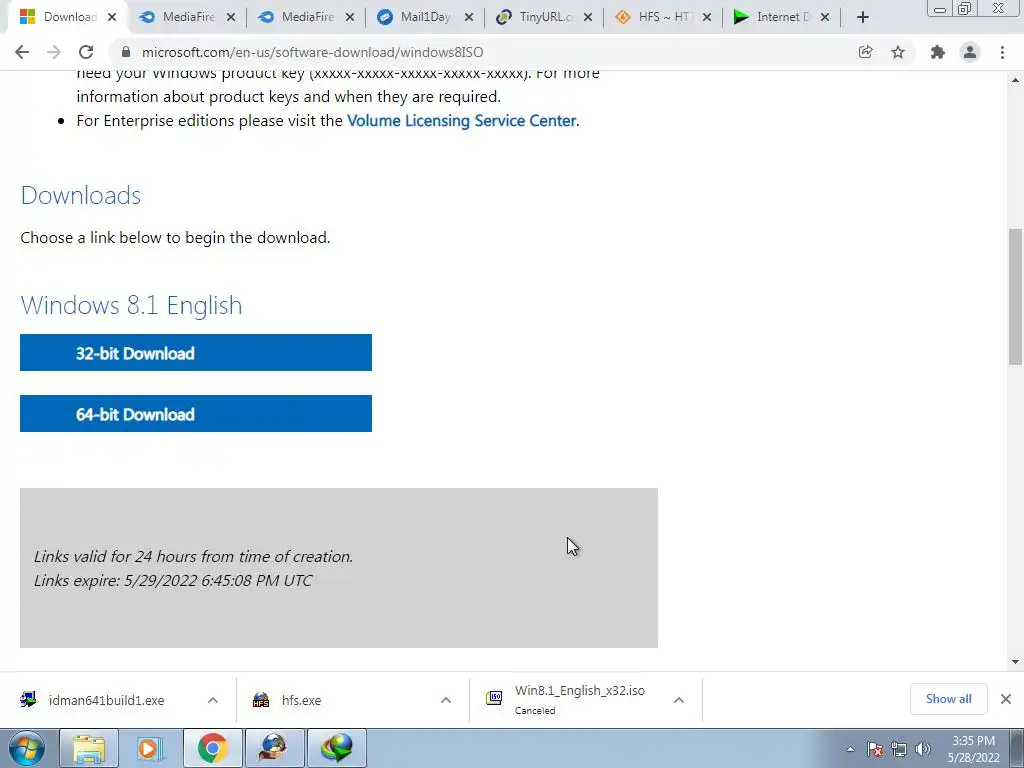The height and width of the screenshot is (768, 1024).
Task: Switch to the Mail1Day tab
Action: point(425,17)
